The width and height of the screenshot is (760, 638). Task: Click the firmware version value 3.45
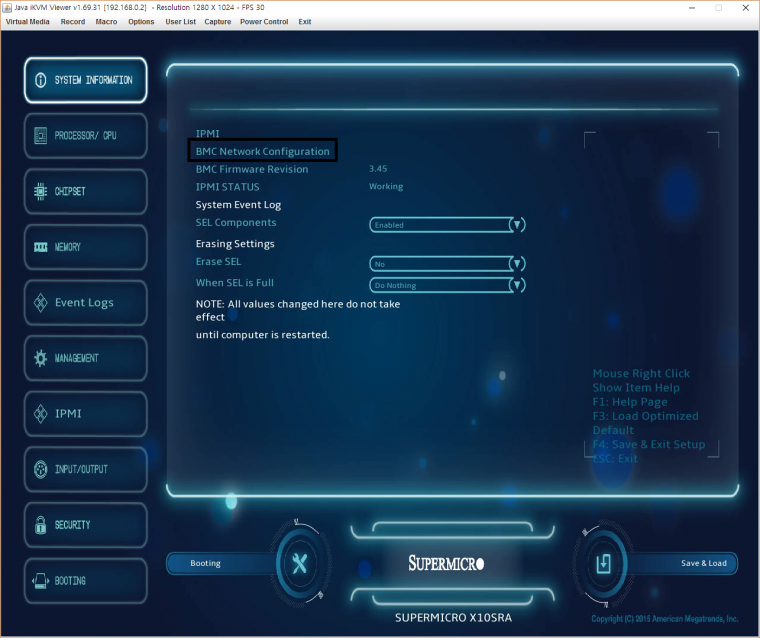(378, 169)
